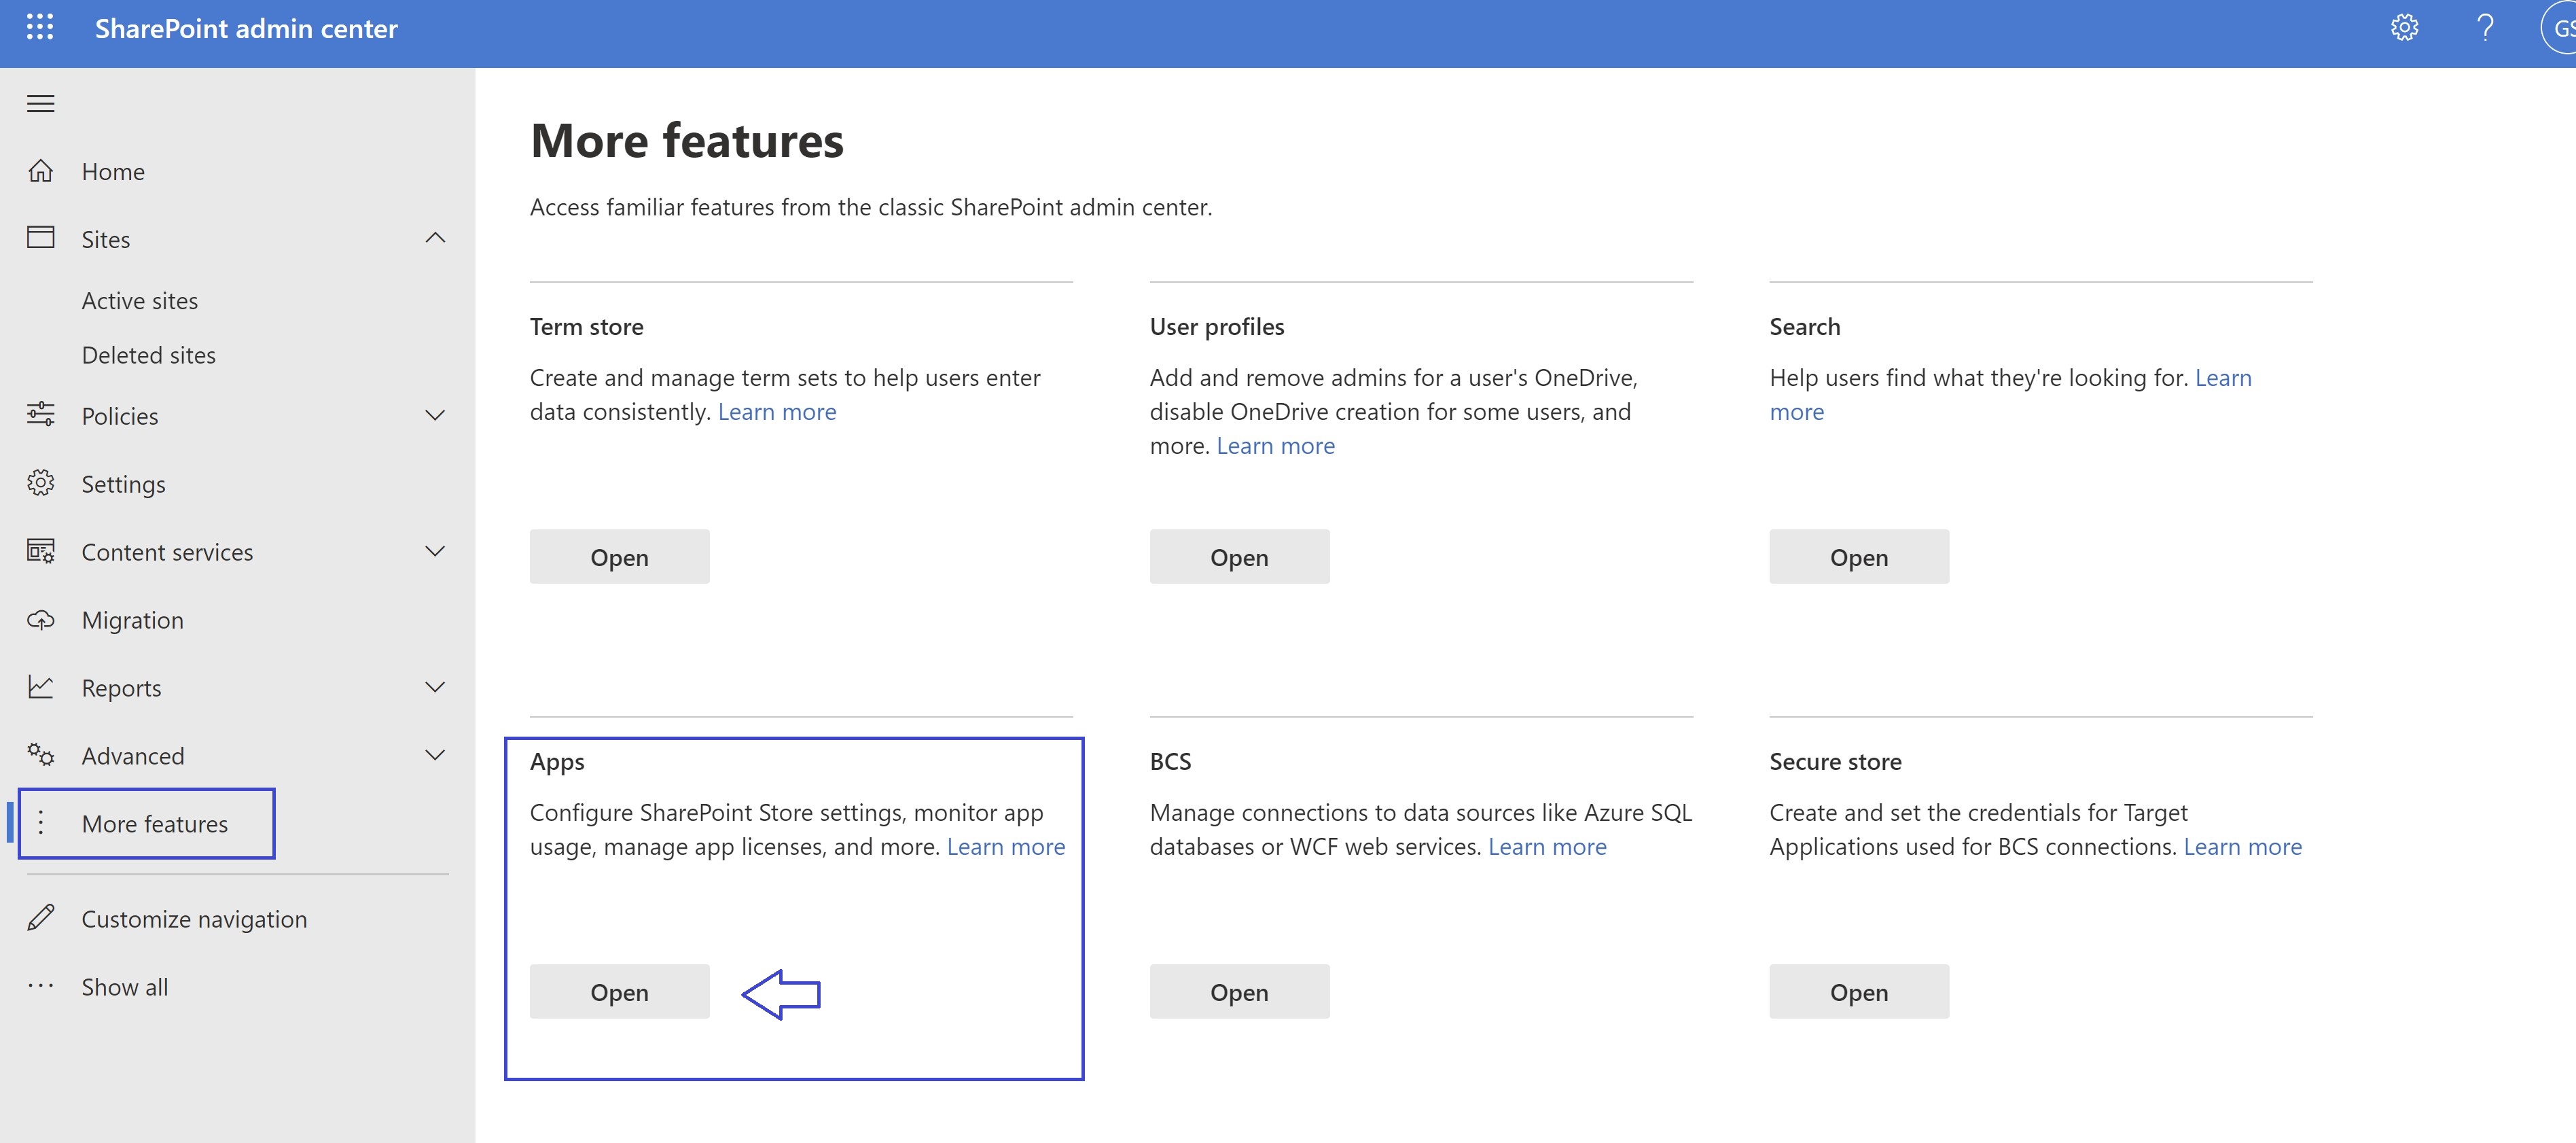Click the Content services label
This screenshot has height=1143, width=2576.
tap(167, 552)
